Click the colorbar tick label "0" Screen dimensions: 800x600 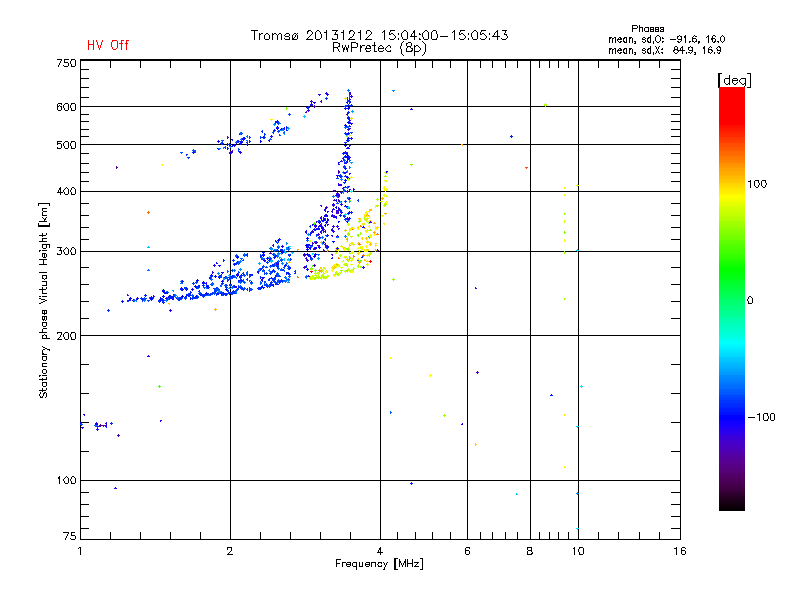pos(750,301)
